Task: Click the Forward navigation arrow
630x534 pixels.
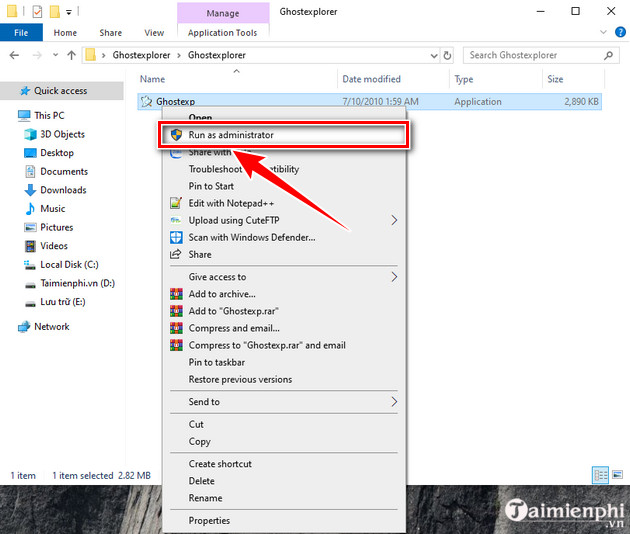Action: click(x=37, y=55)
